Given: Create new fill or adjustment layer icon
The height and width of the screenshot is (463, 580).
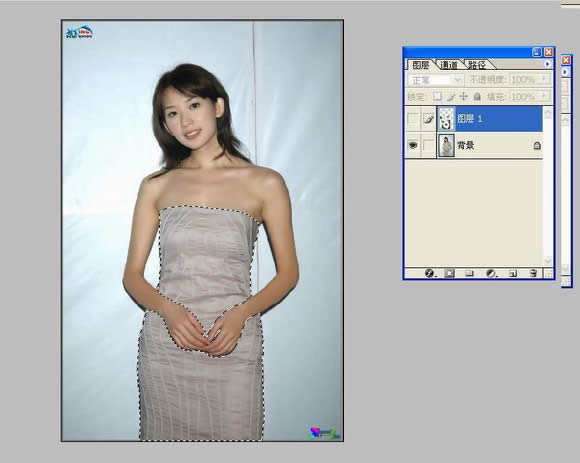Looking at the screenshot, I should (x=491, y=273).
